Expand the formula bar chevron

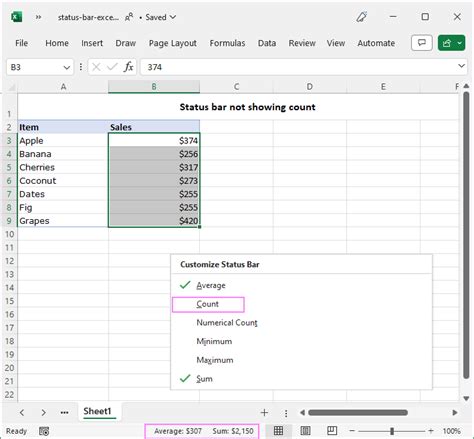click(462, 66)
